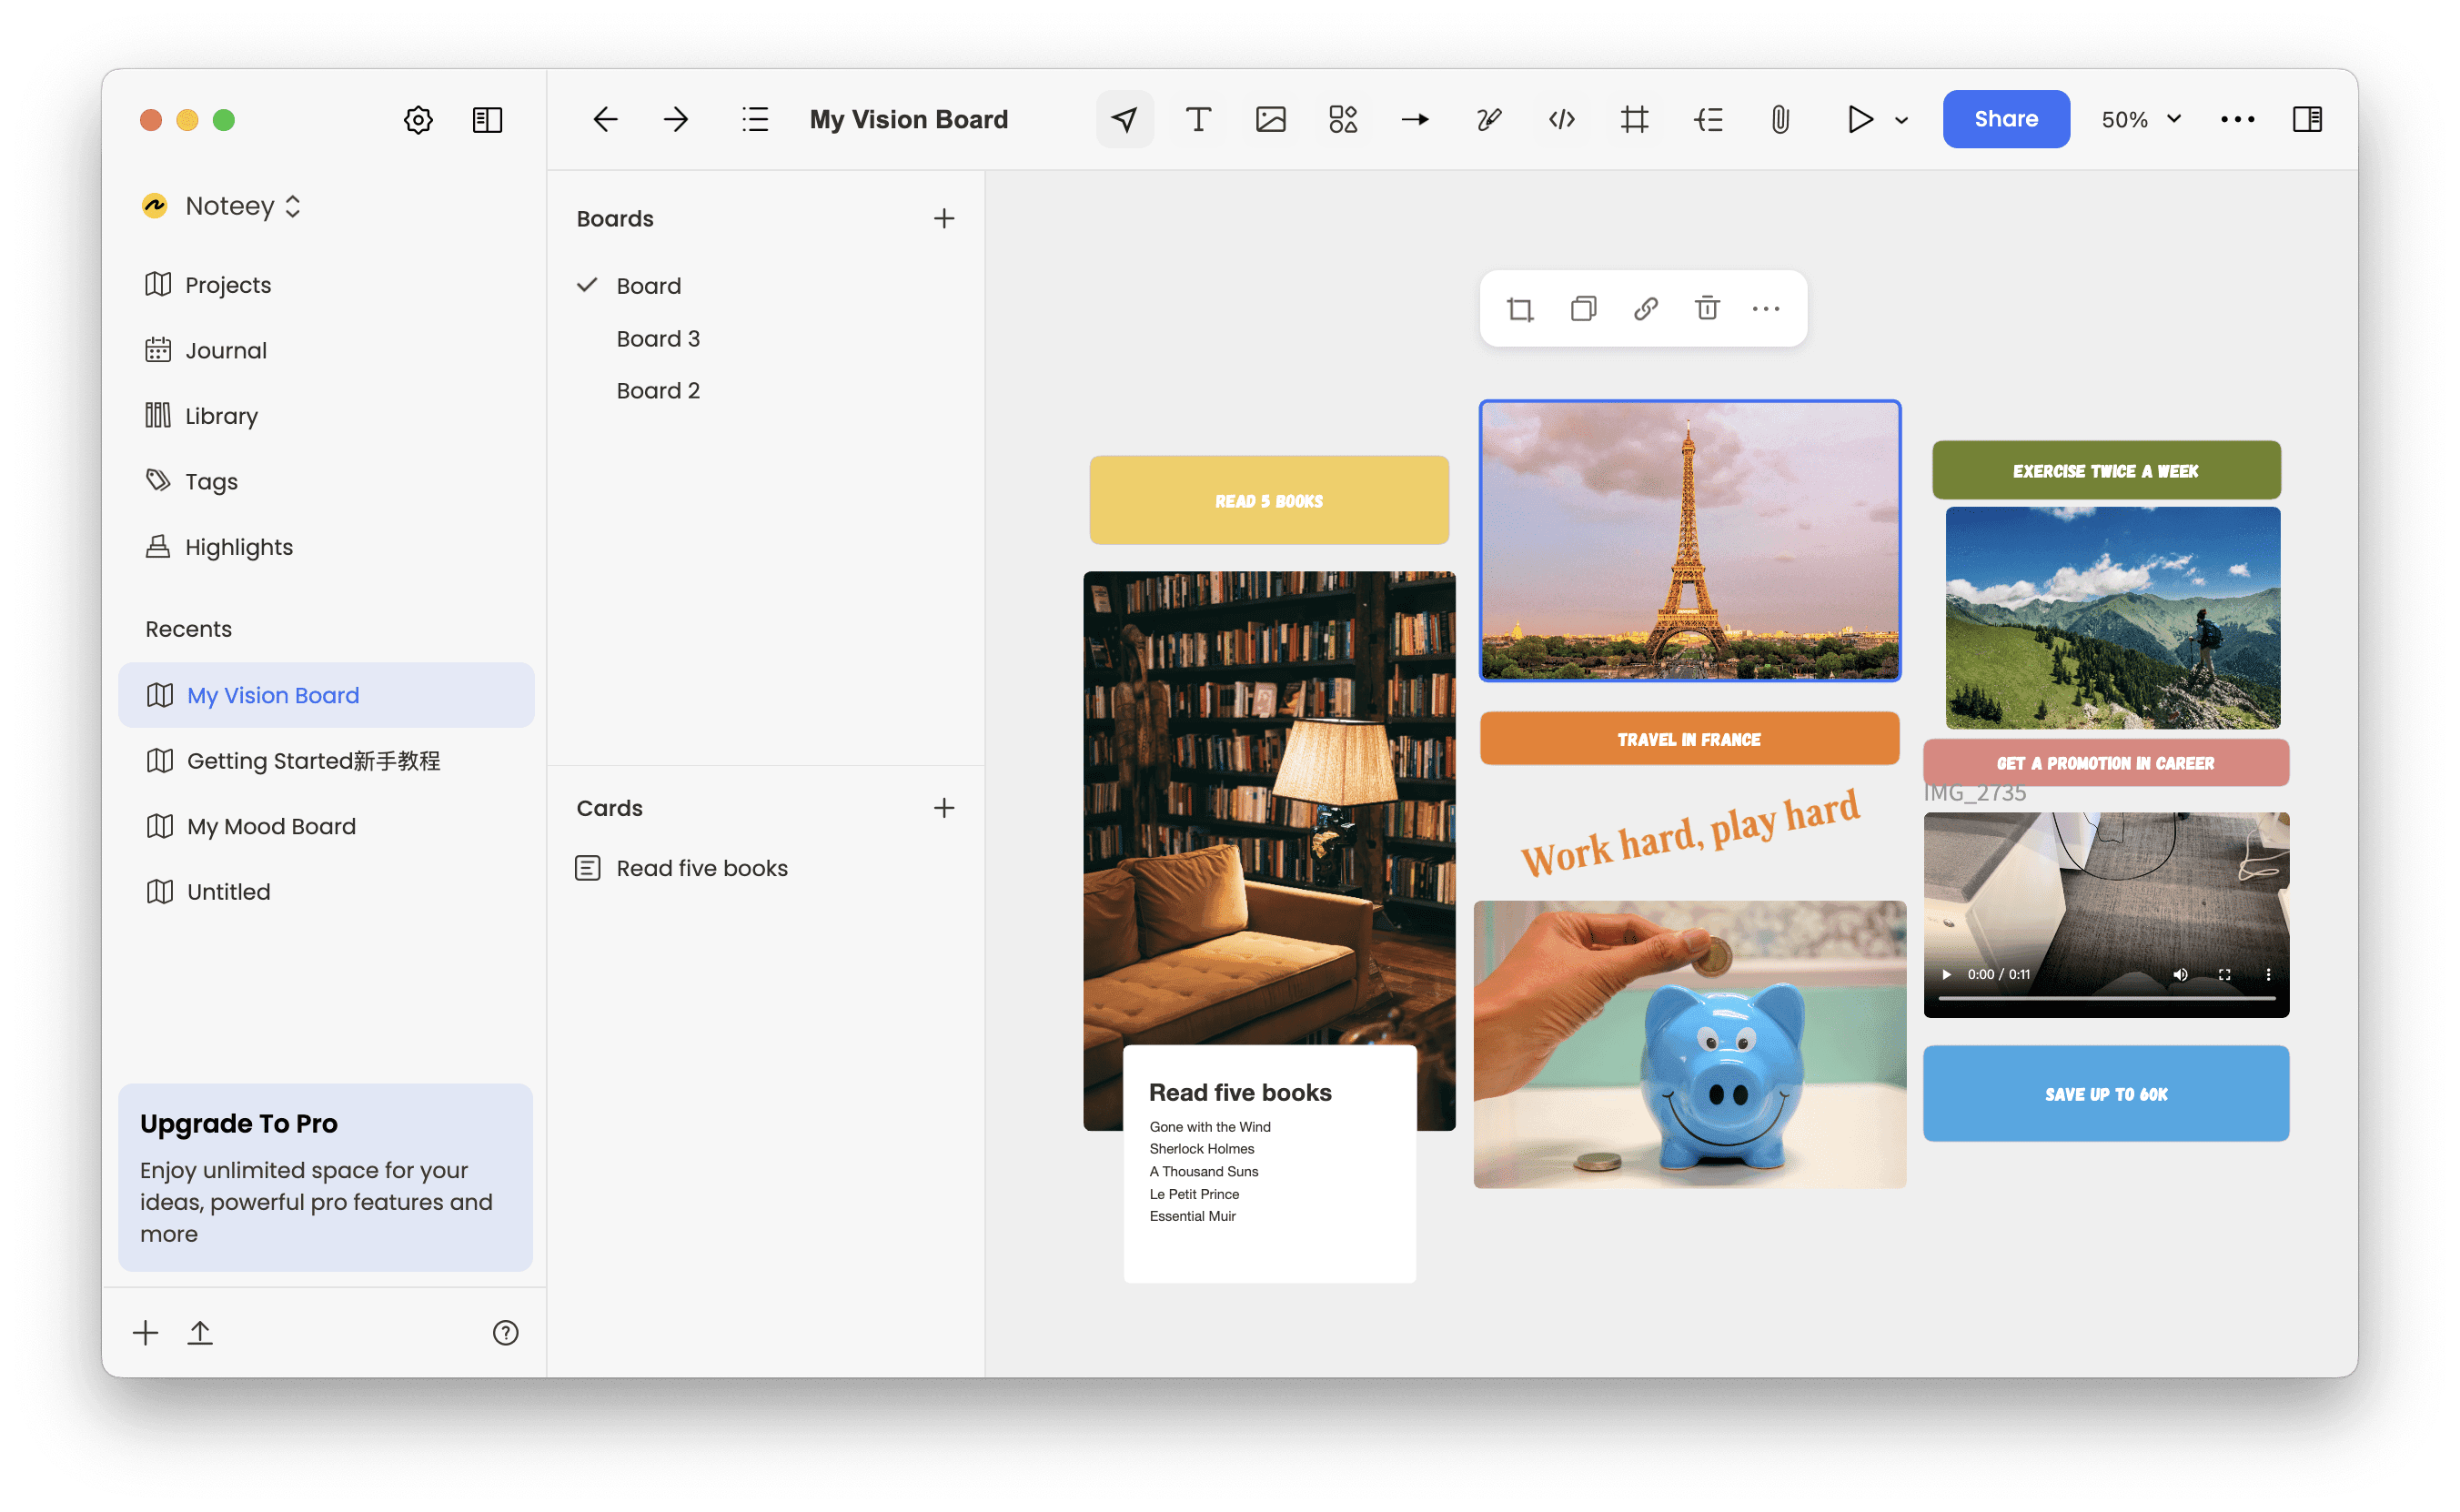Play the IMG_2735 video

(1946, 974)
